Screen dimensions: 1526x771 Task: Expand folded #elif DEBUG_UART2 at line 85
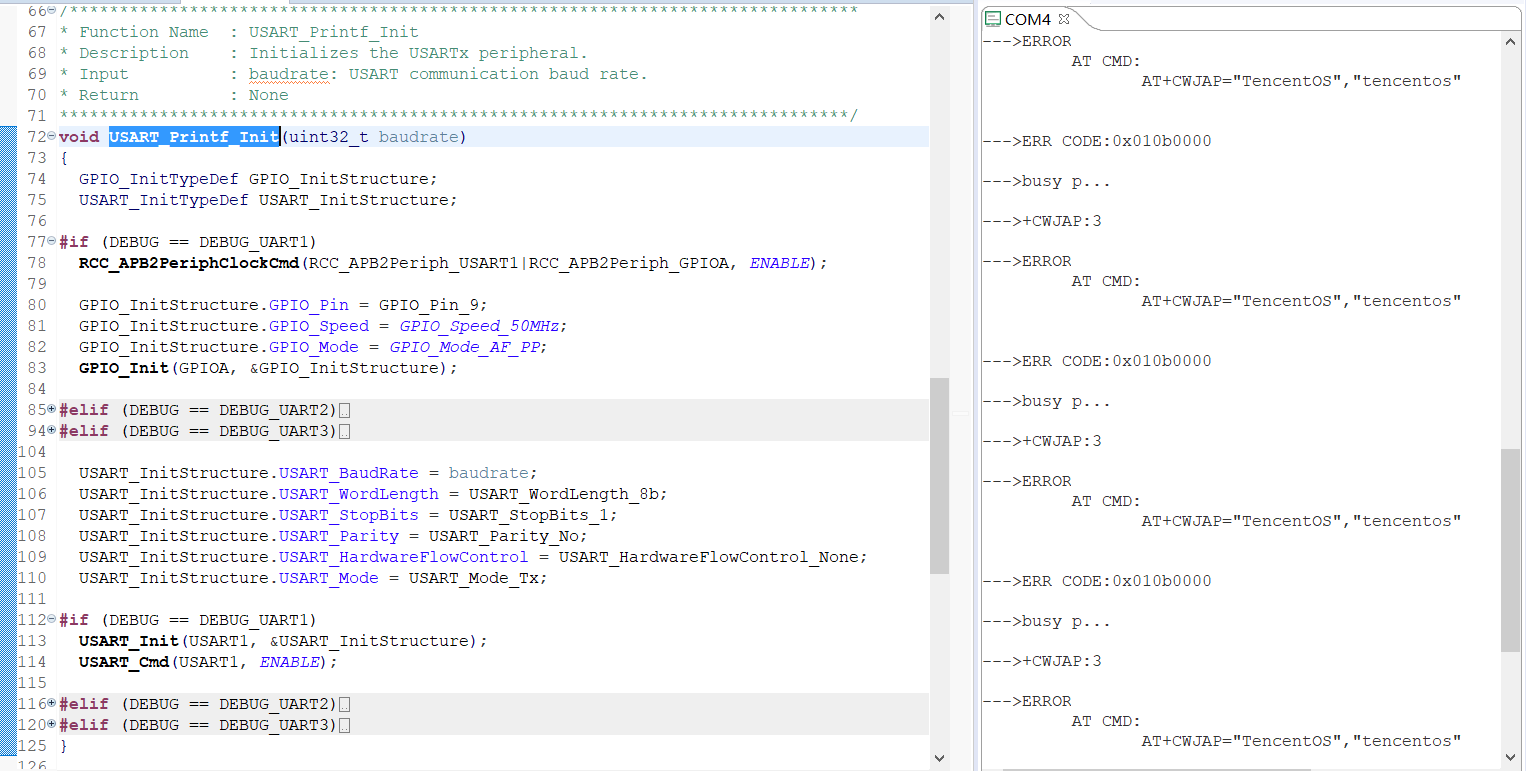(52, 410)
